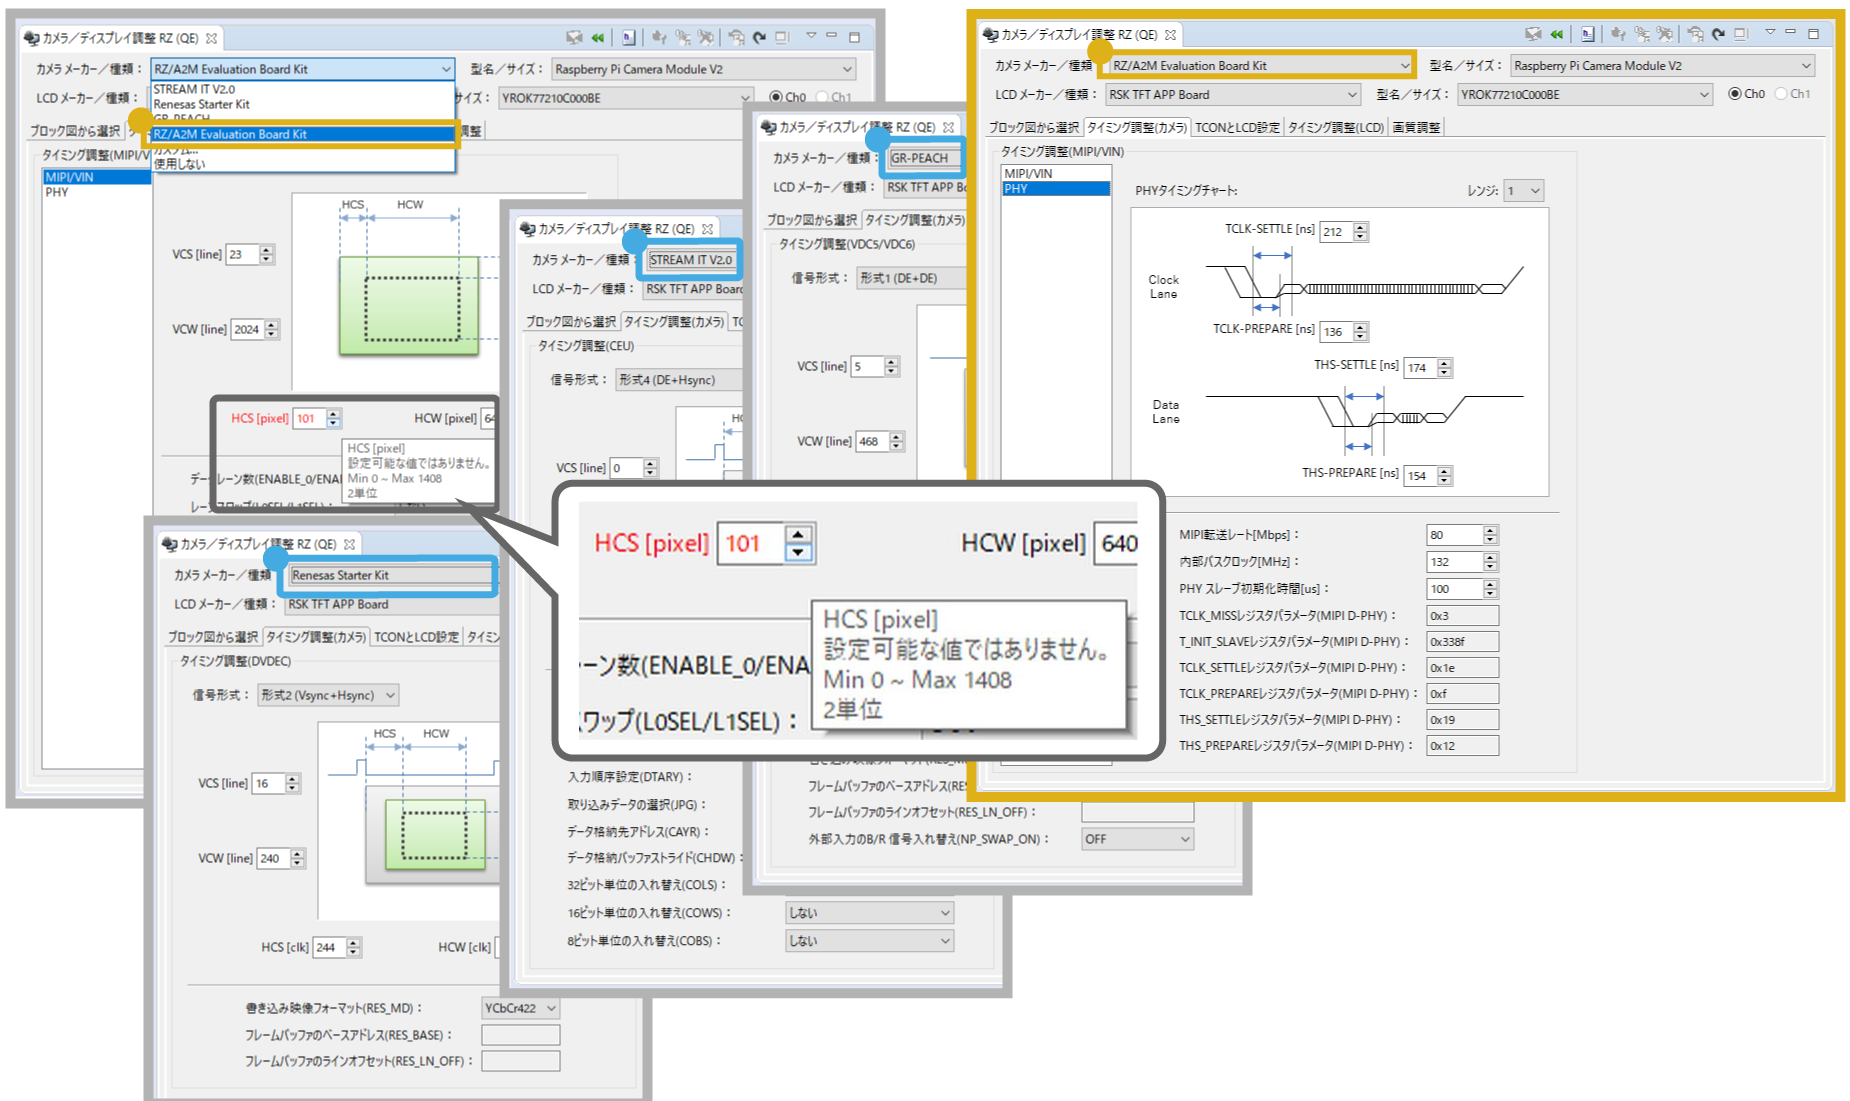Switch to タイミング調整(LCD) tab in yellow-framed window
The width and height of the screenshot is (1850, 1101).
click(x=1335, y=127)
